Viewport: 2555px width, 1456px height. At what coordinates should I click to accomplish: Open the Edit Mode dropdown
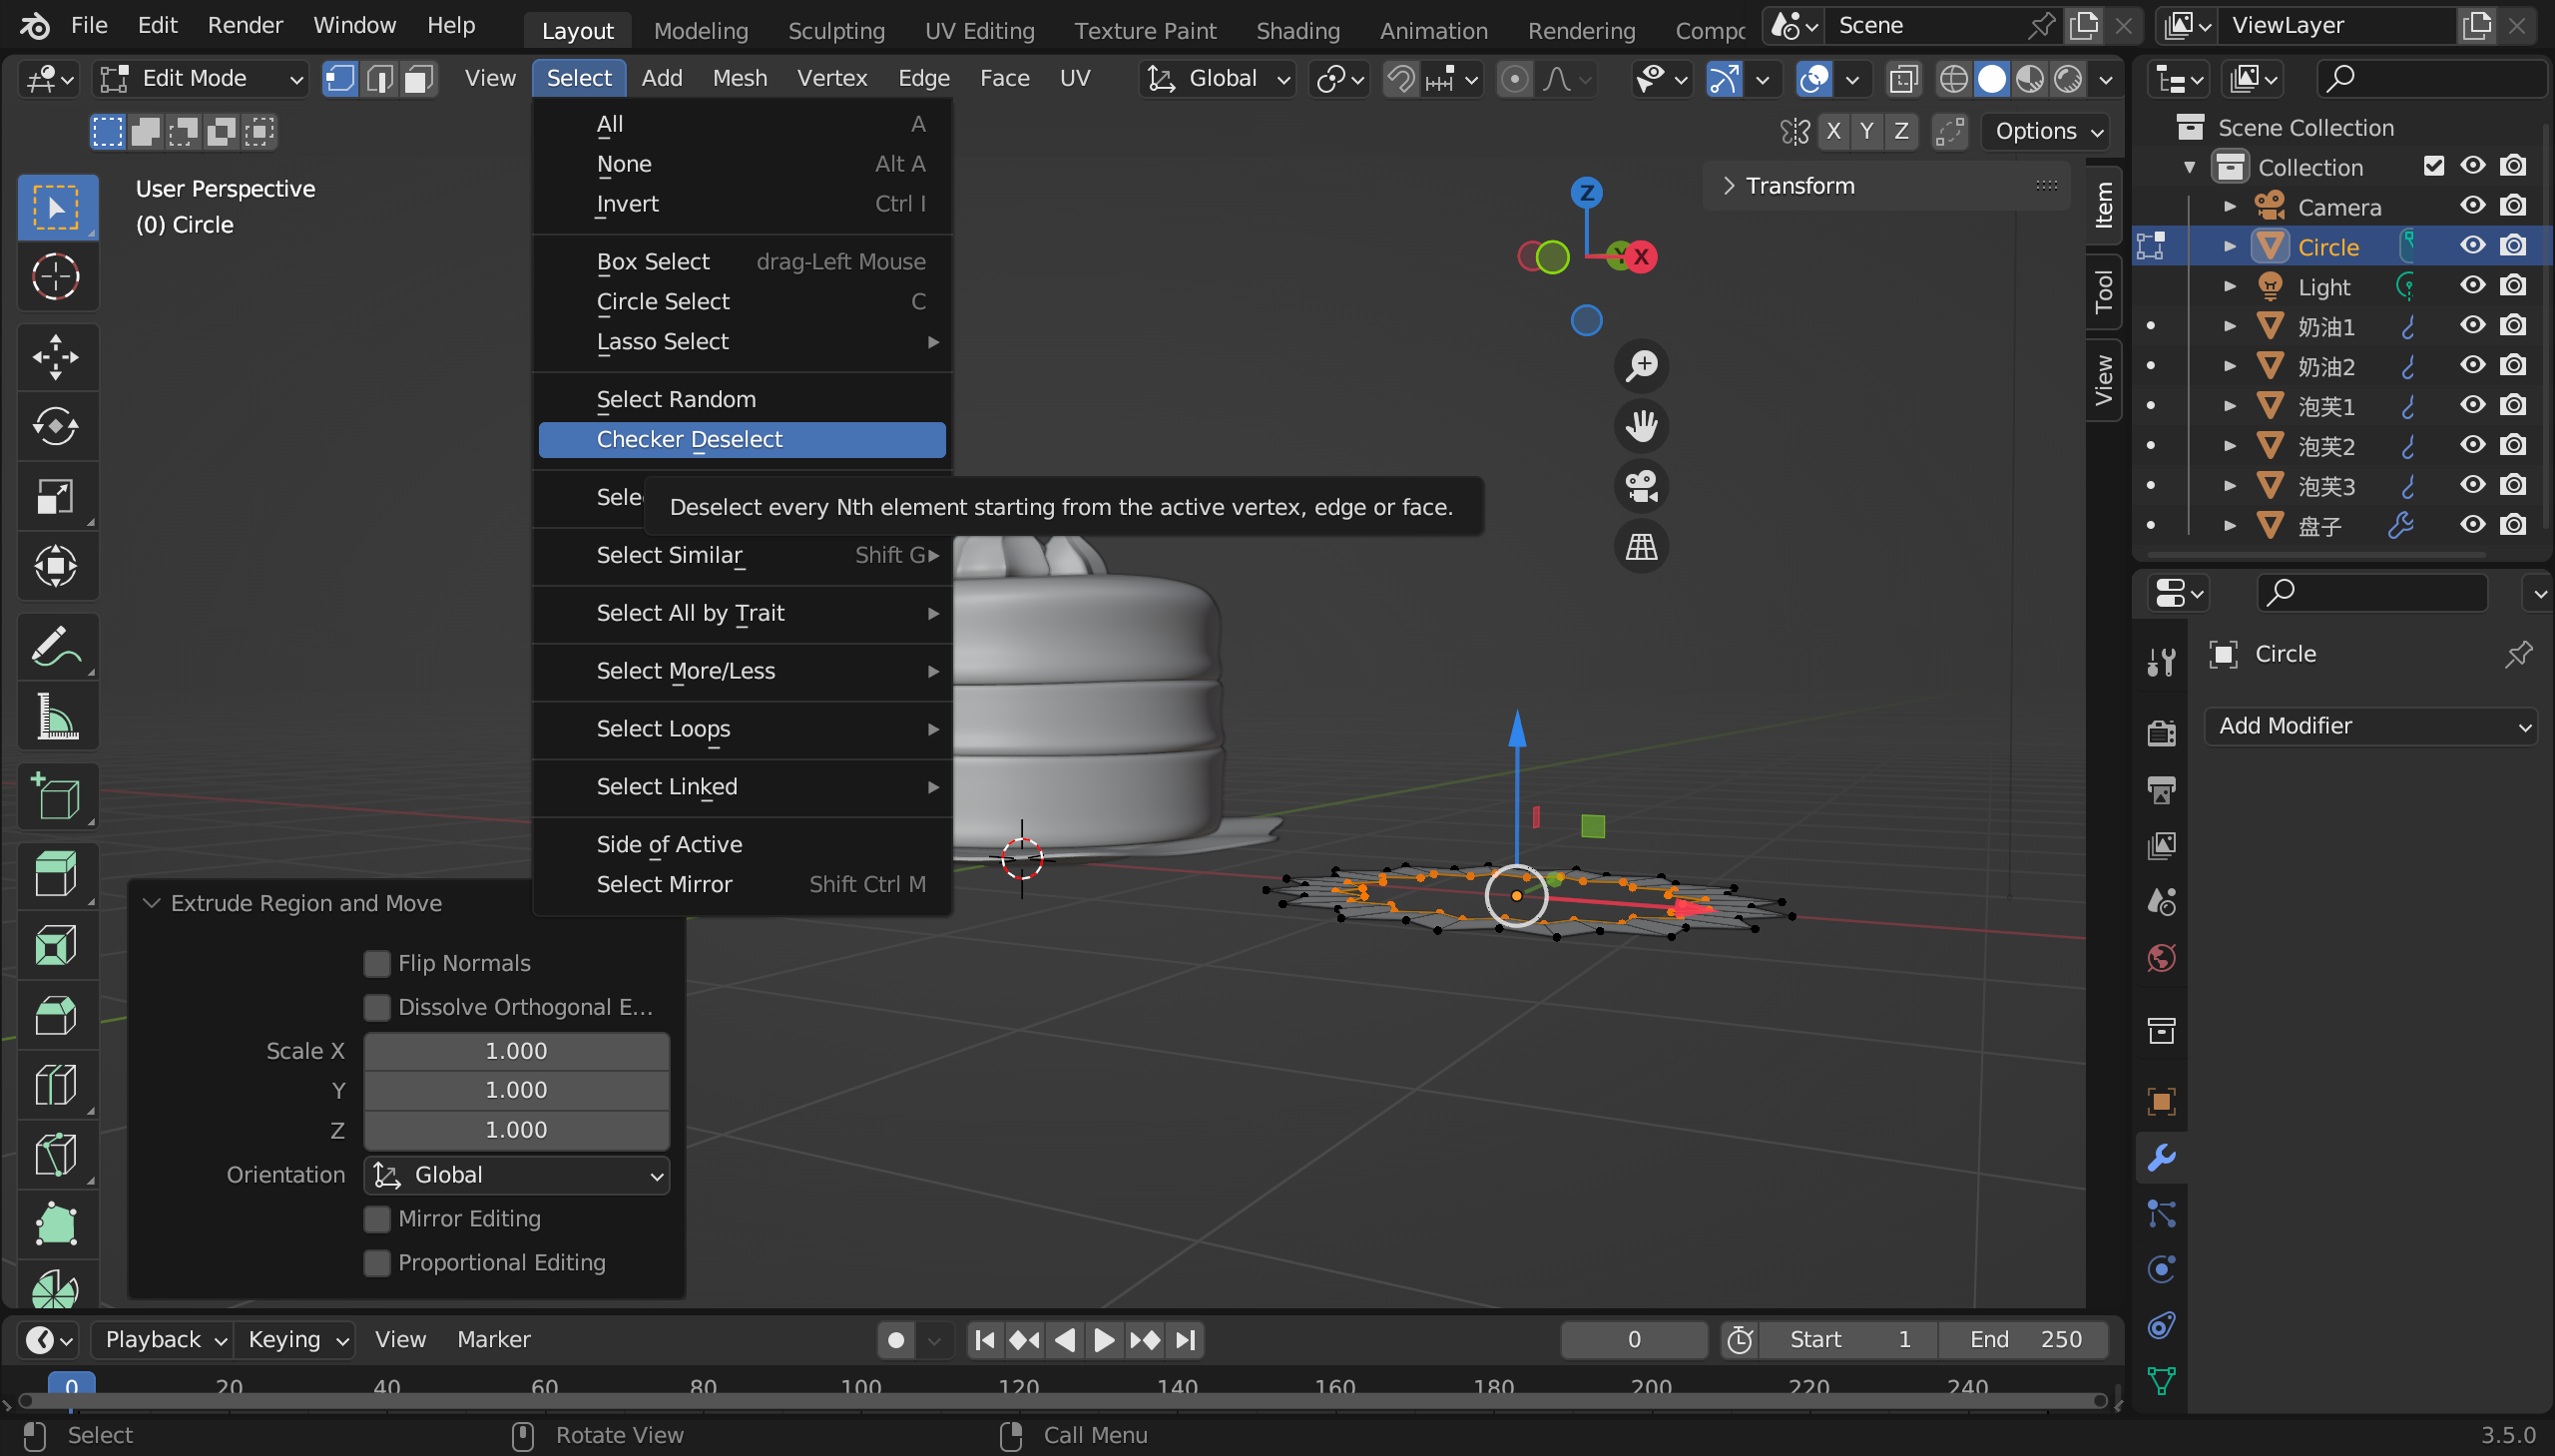pyautogui.click(x=200, y=78)
